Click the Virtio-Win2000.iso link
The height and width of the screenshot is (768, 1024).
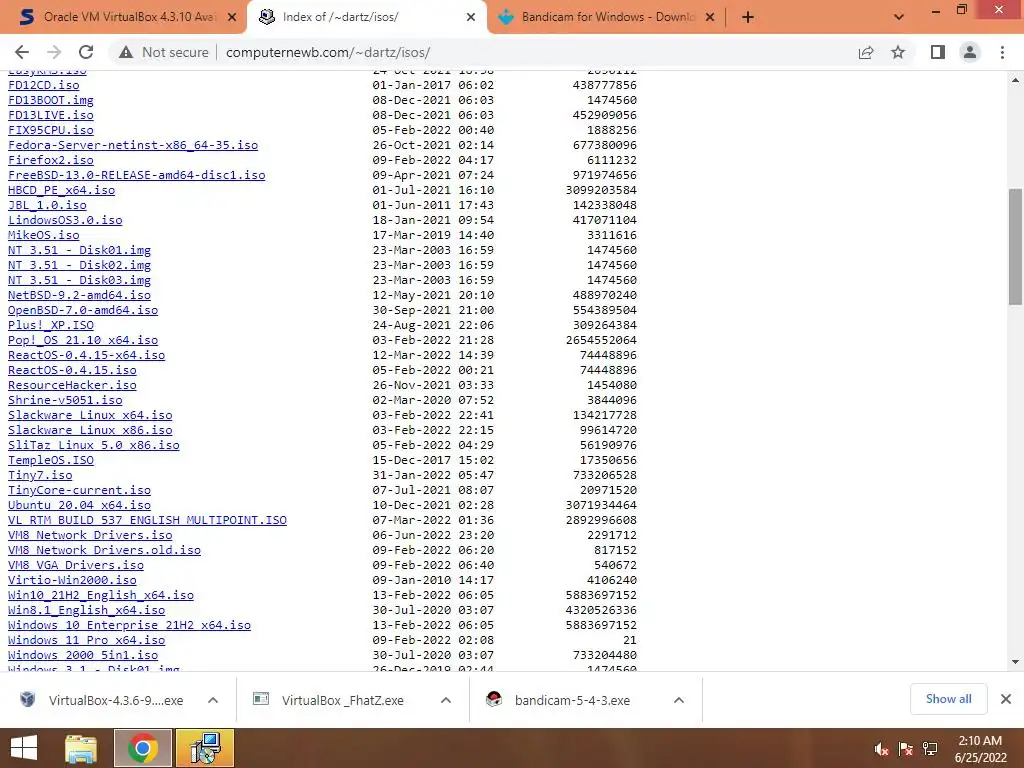click(72, 581)
